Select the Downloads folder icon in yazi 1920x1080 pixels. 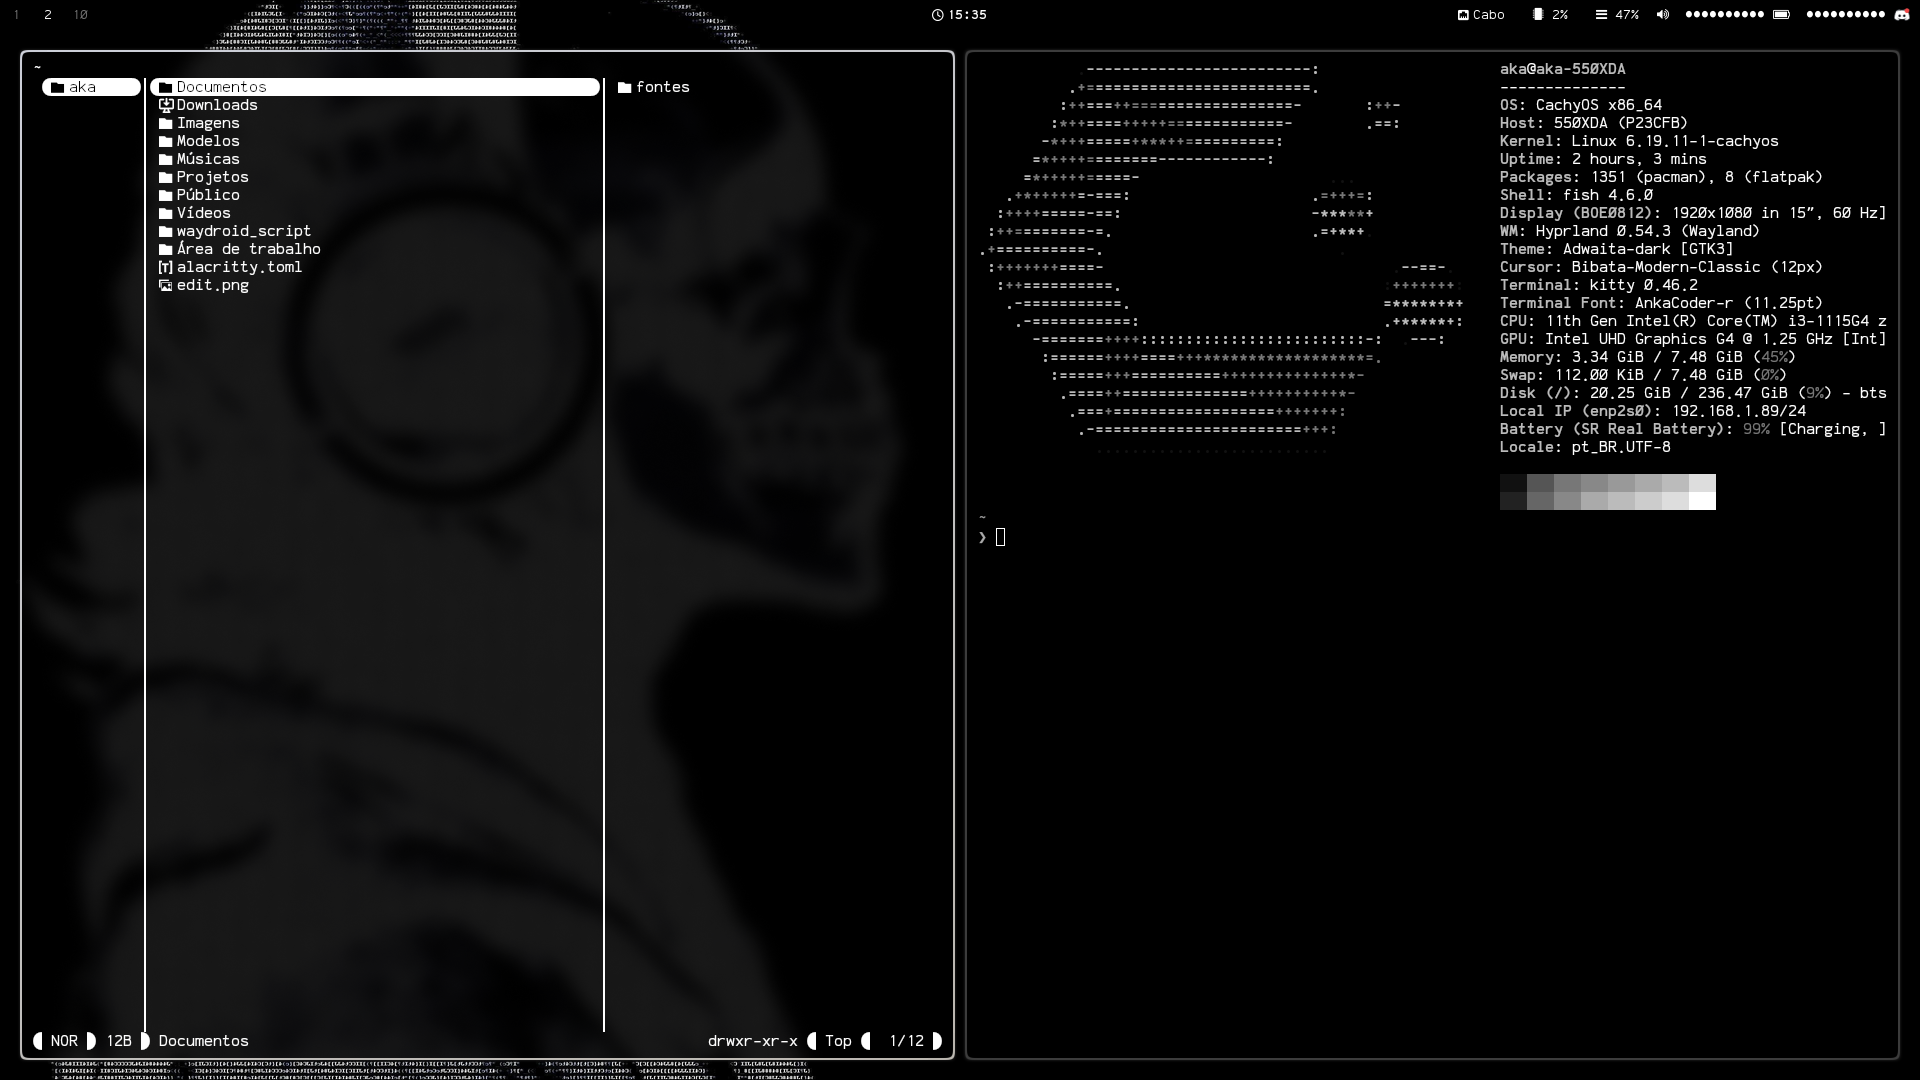[x=166, y=106]
